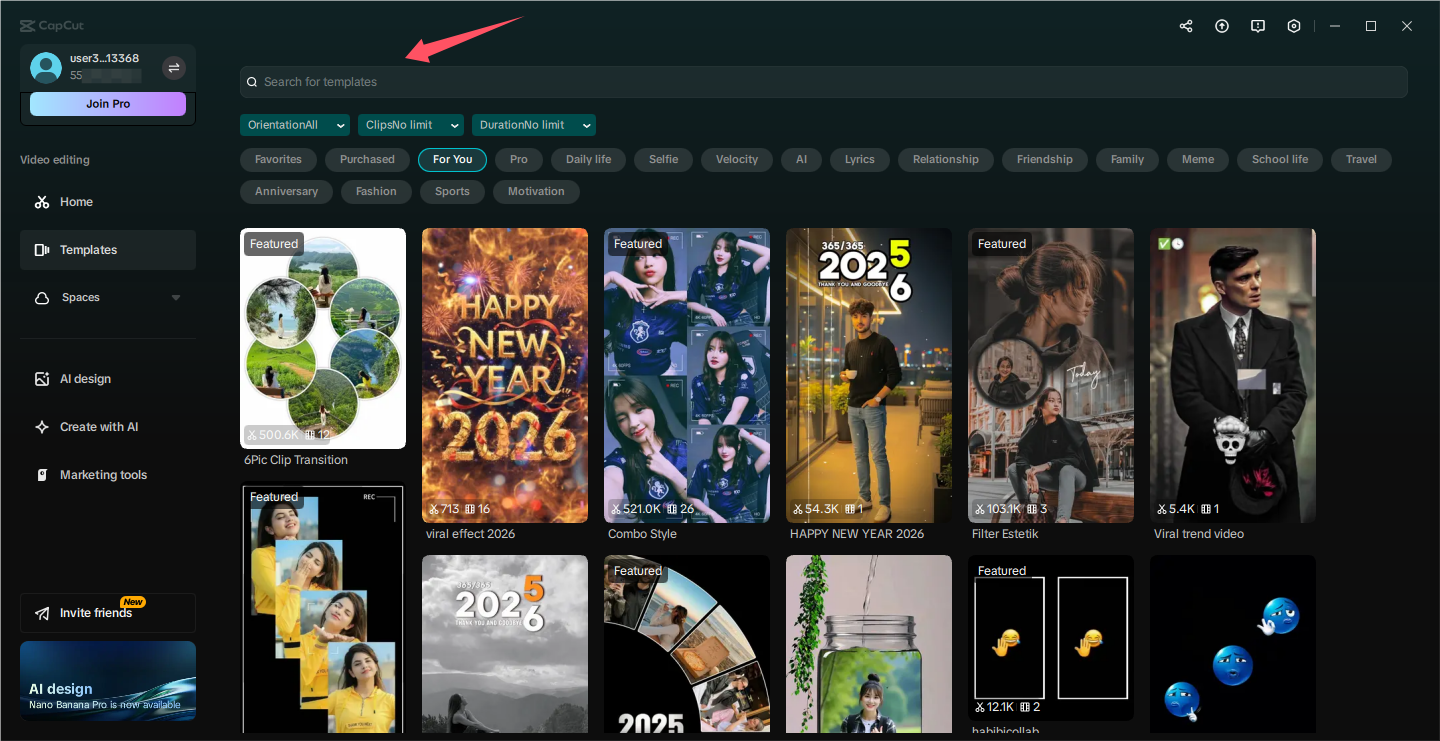This screenshot has height=741, width=1440.
Task: Open the Clips limit dropdown
Action: (410, 124)
